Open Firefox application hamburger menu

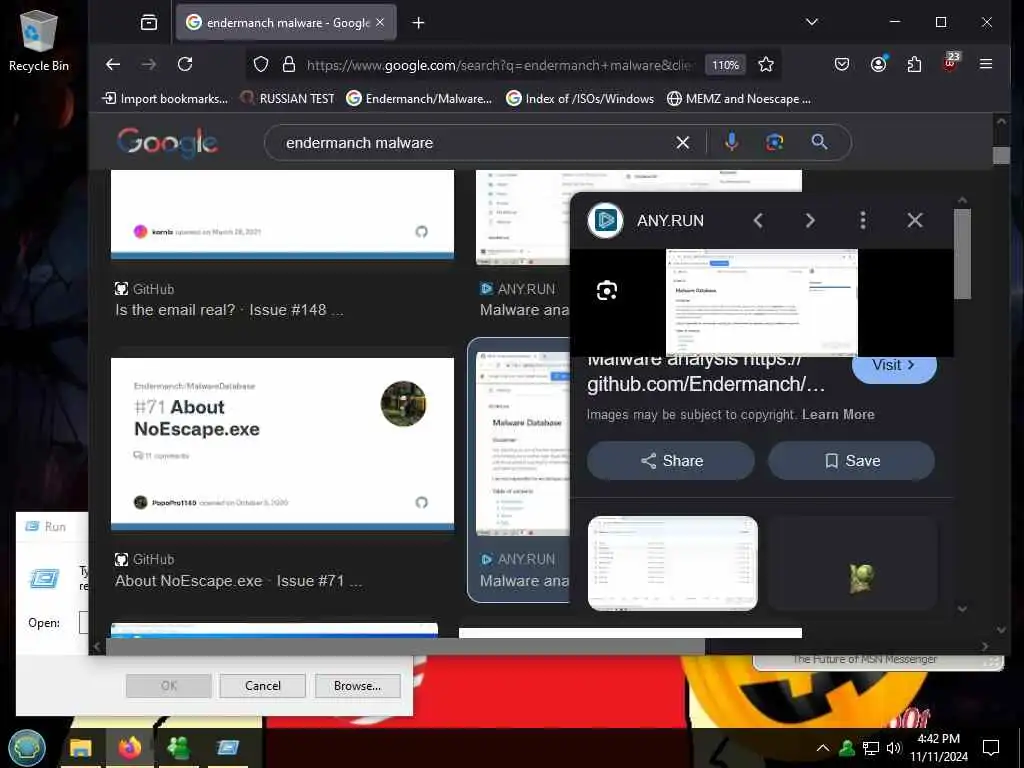(x=986, y=64)
